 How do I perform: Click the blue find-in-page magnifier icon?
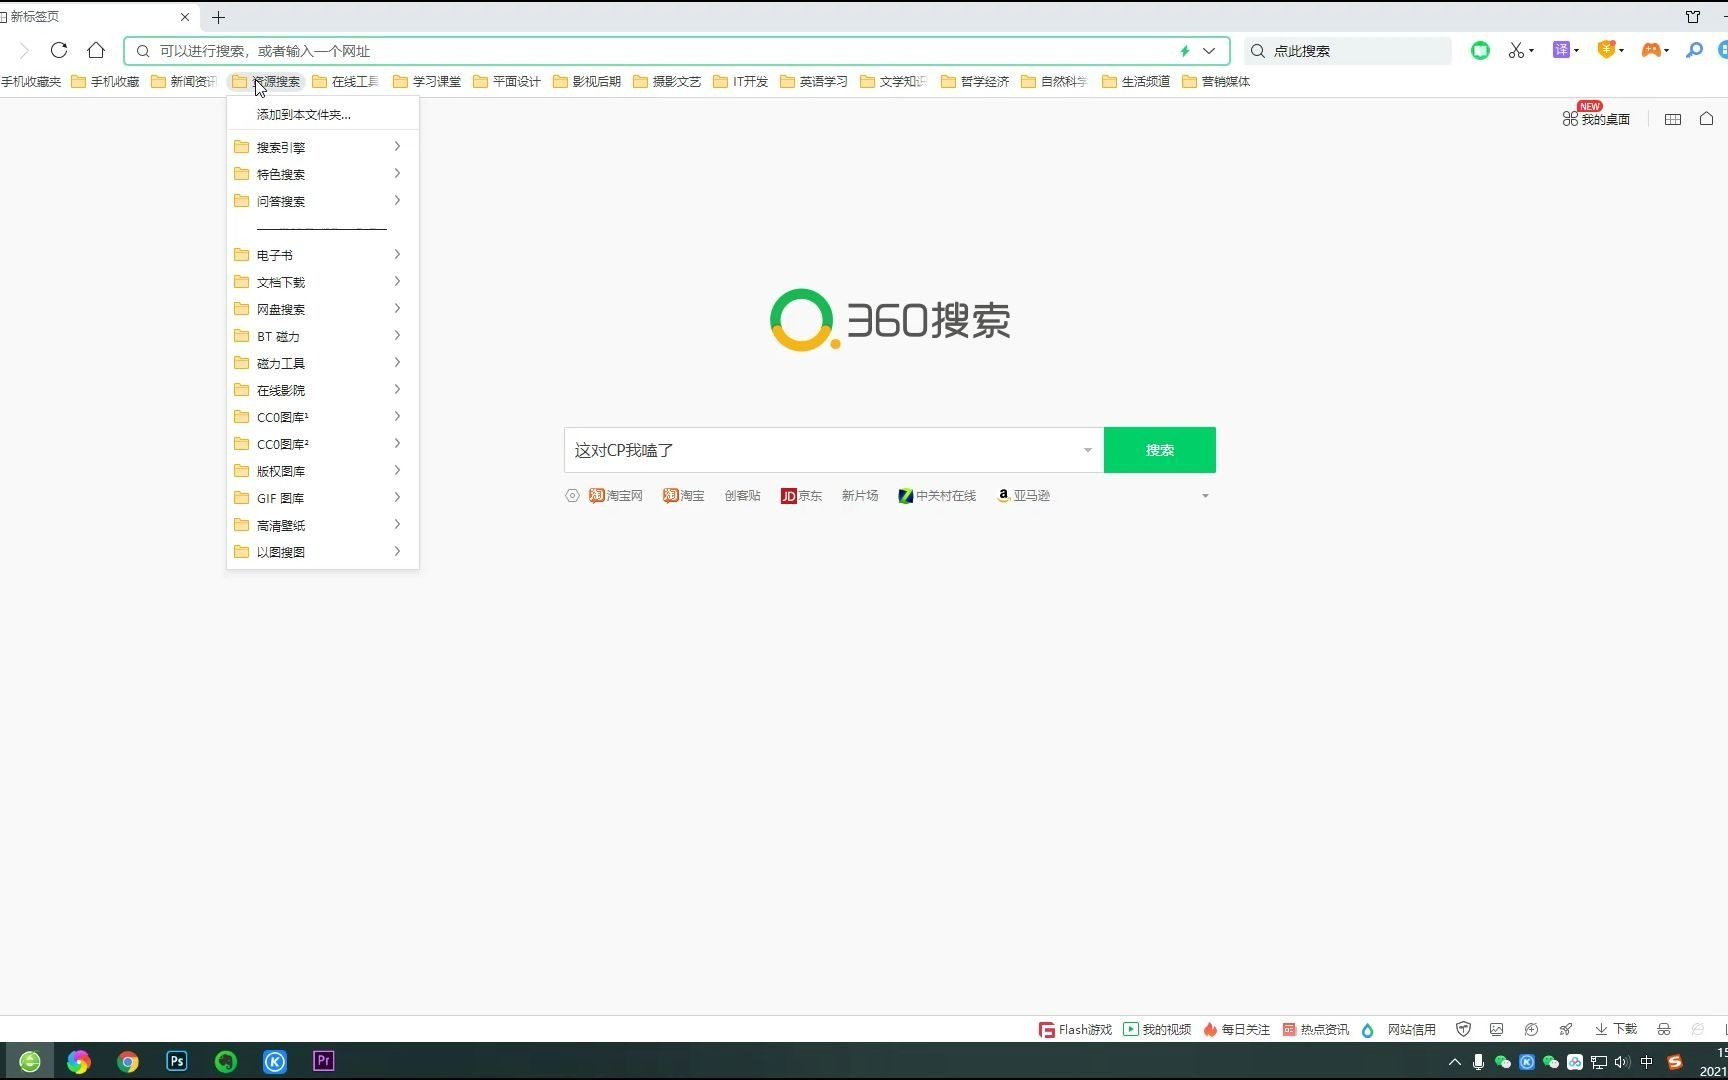[1694, 50]
